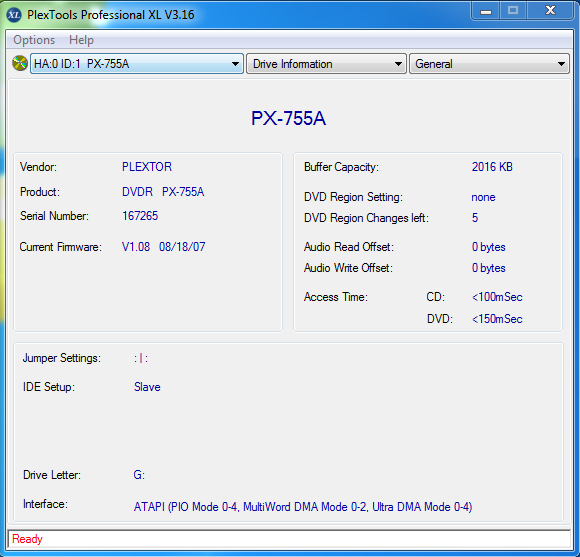Click the PlexTools XL title bar icon

coord(14,15)
